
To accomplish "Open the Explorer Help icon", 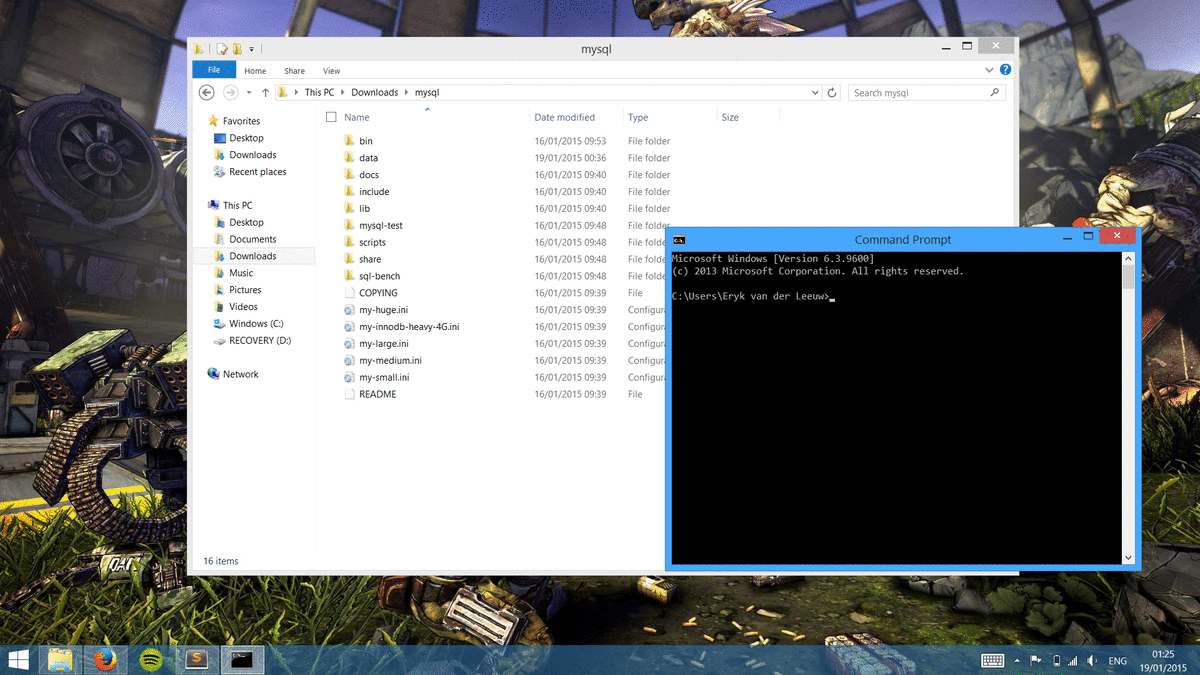I will 1005,70.
